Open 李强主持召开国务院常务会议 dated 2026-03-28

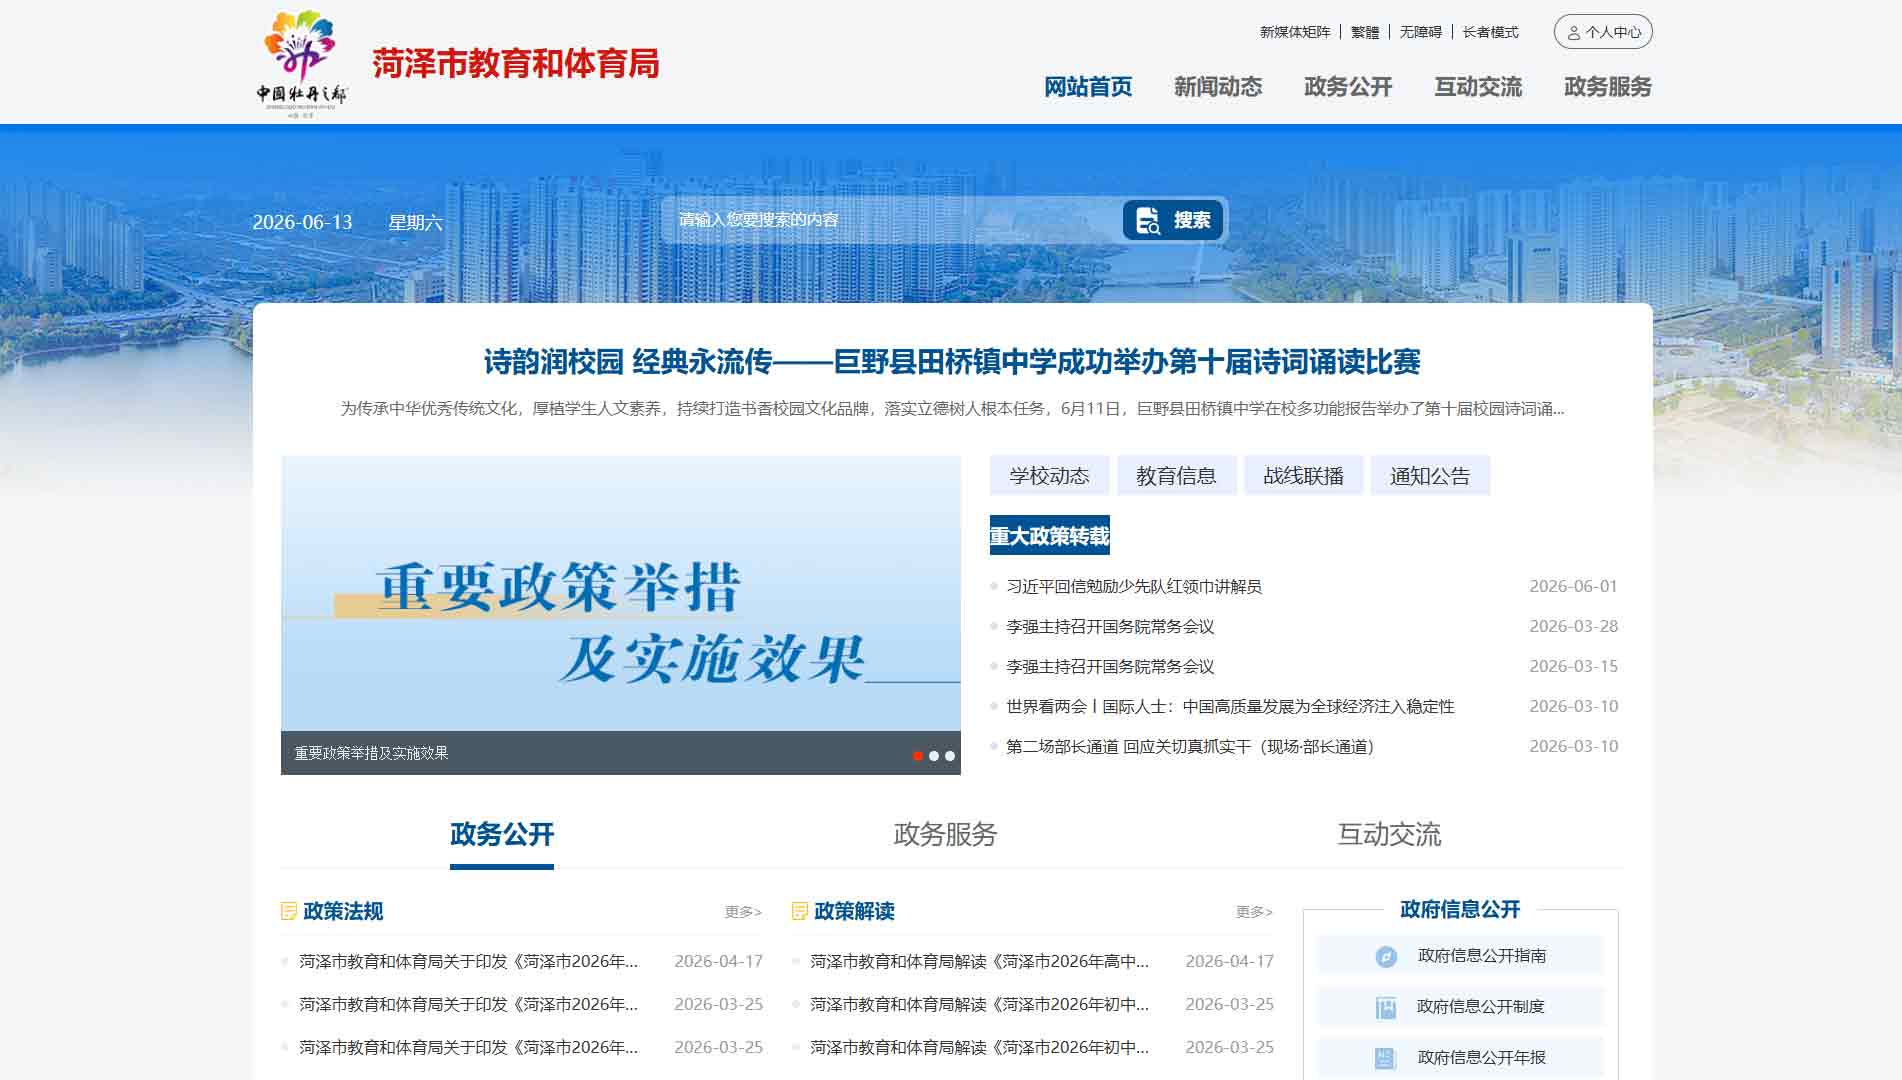(1110, 627)
